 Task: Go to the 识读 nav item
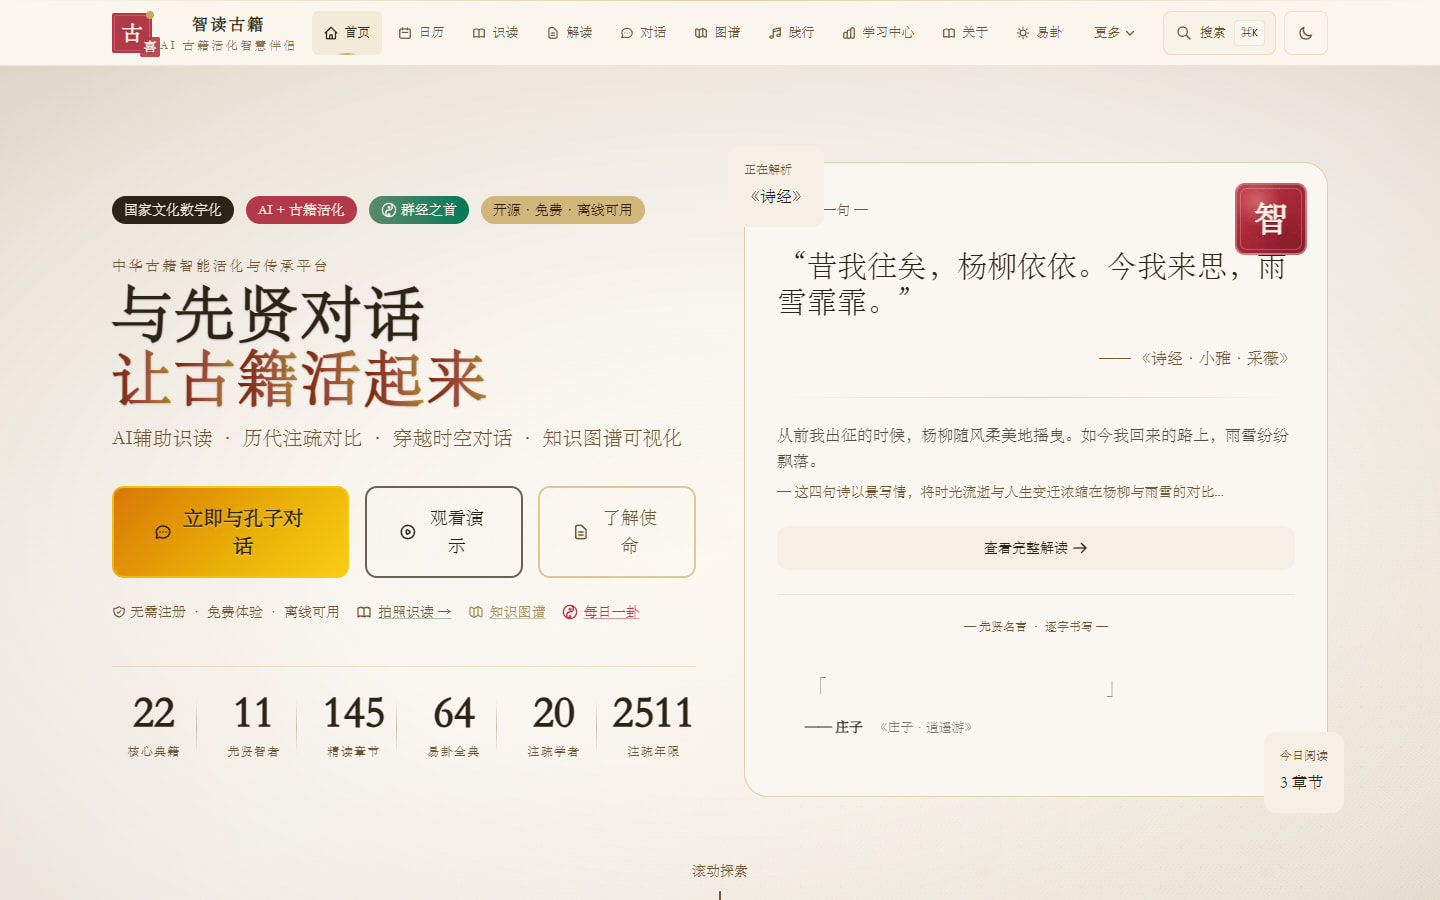point(495,33)
